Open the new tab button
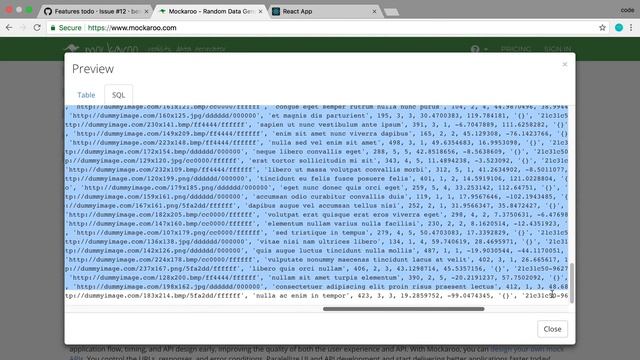This screenshot has height=360, width=640. tap(391, 12)
